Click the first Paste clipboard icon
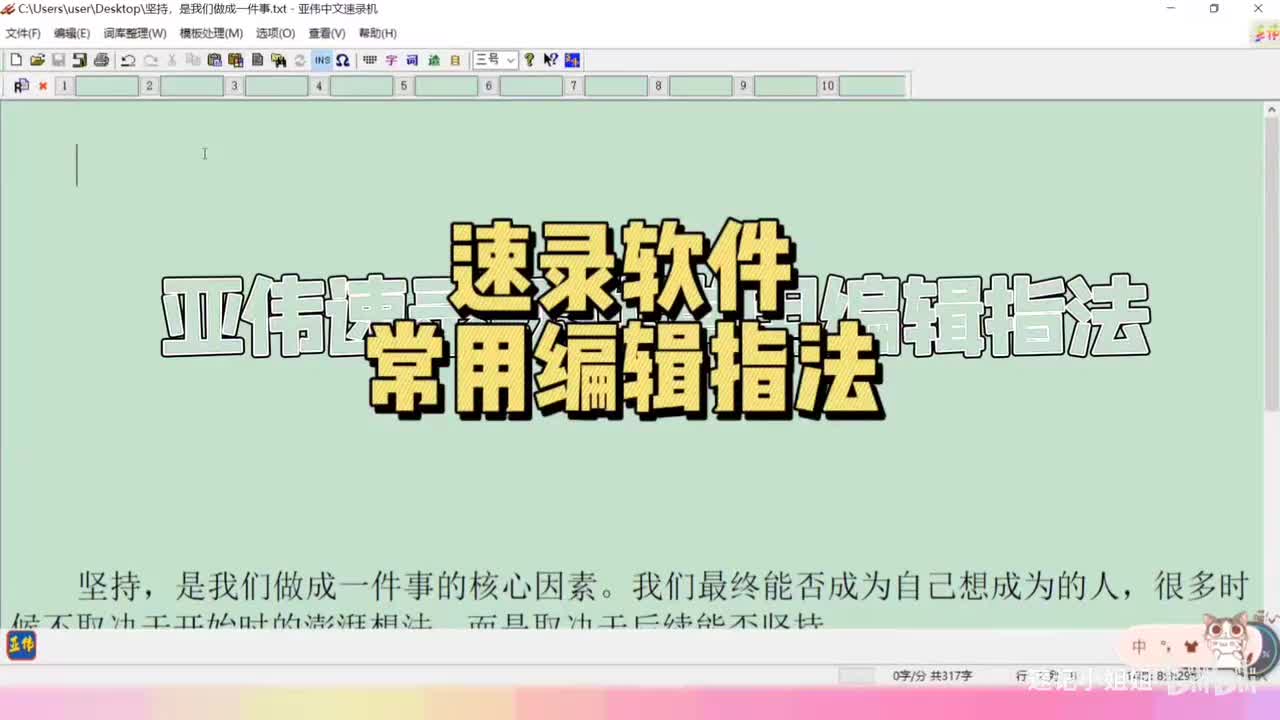The image size is (1280, 720). 214,60
